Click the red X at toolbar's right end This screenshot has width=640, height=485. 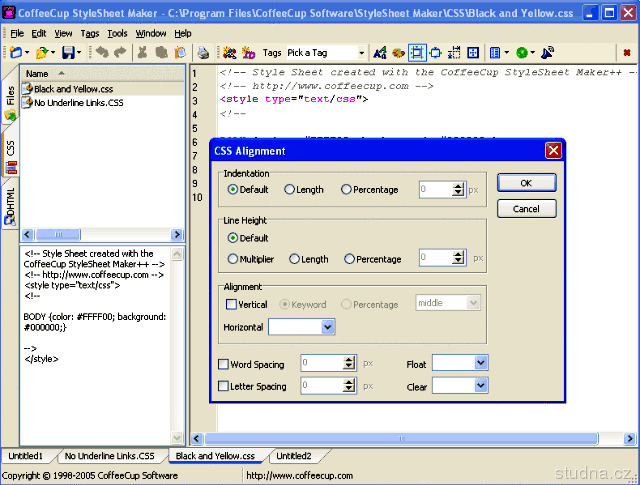tap(626, 52)
